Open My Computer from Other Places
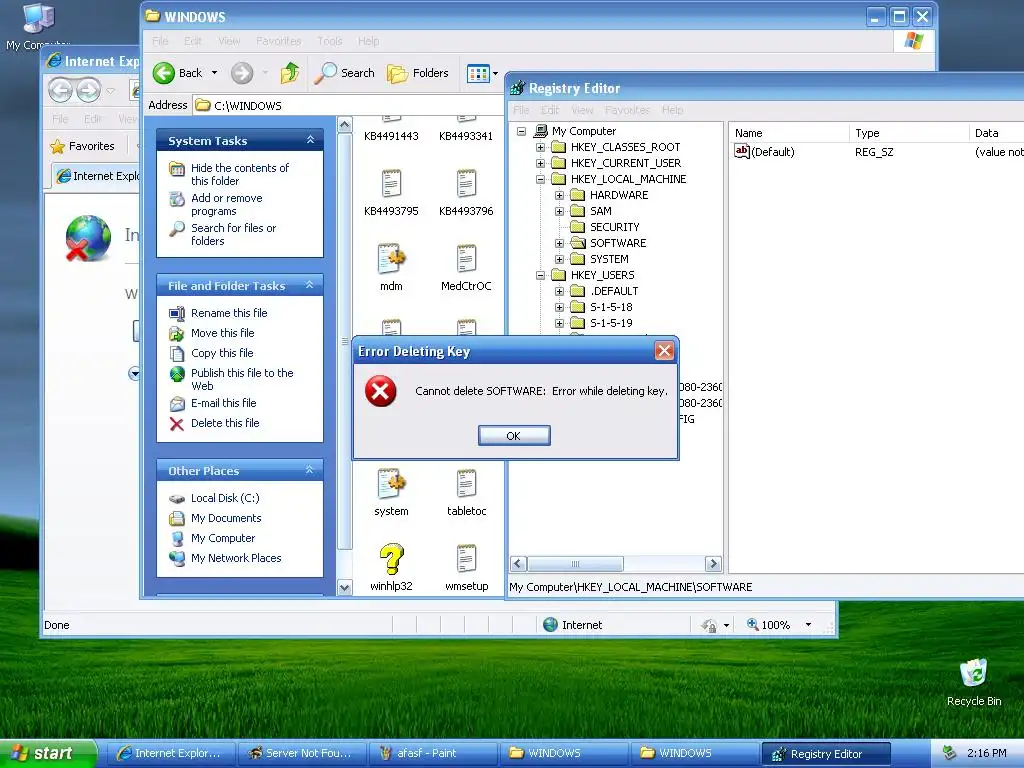Viewport: 1024px width, 768px height. pyautogui.click(x=223, y=538)
